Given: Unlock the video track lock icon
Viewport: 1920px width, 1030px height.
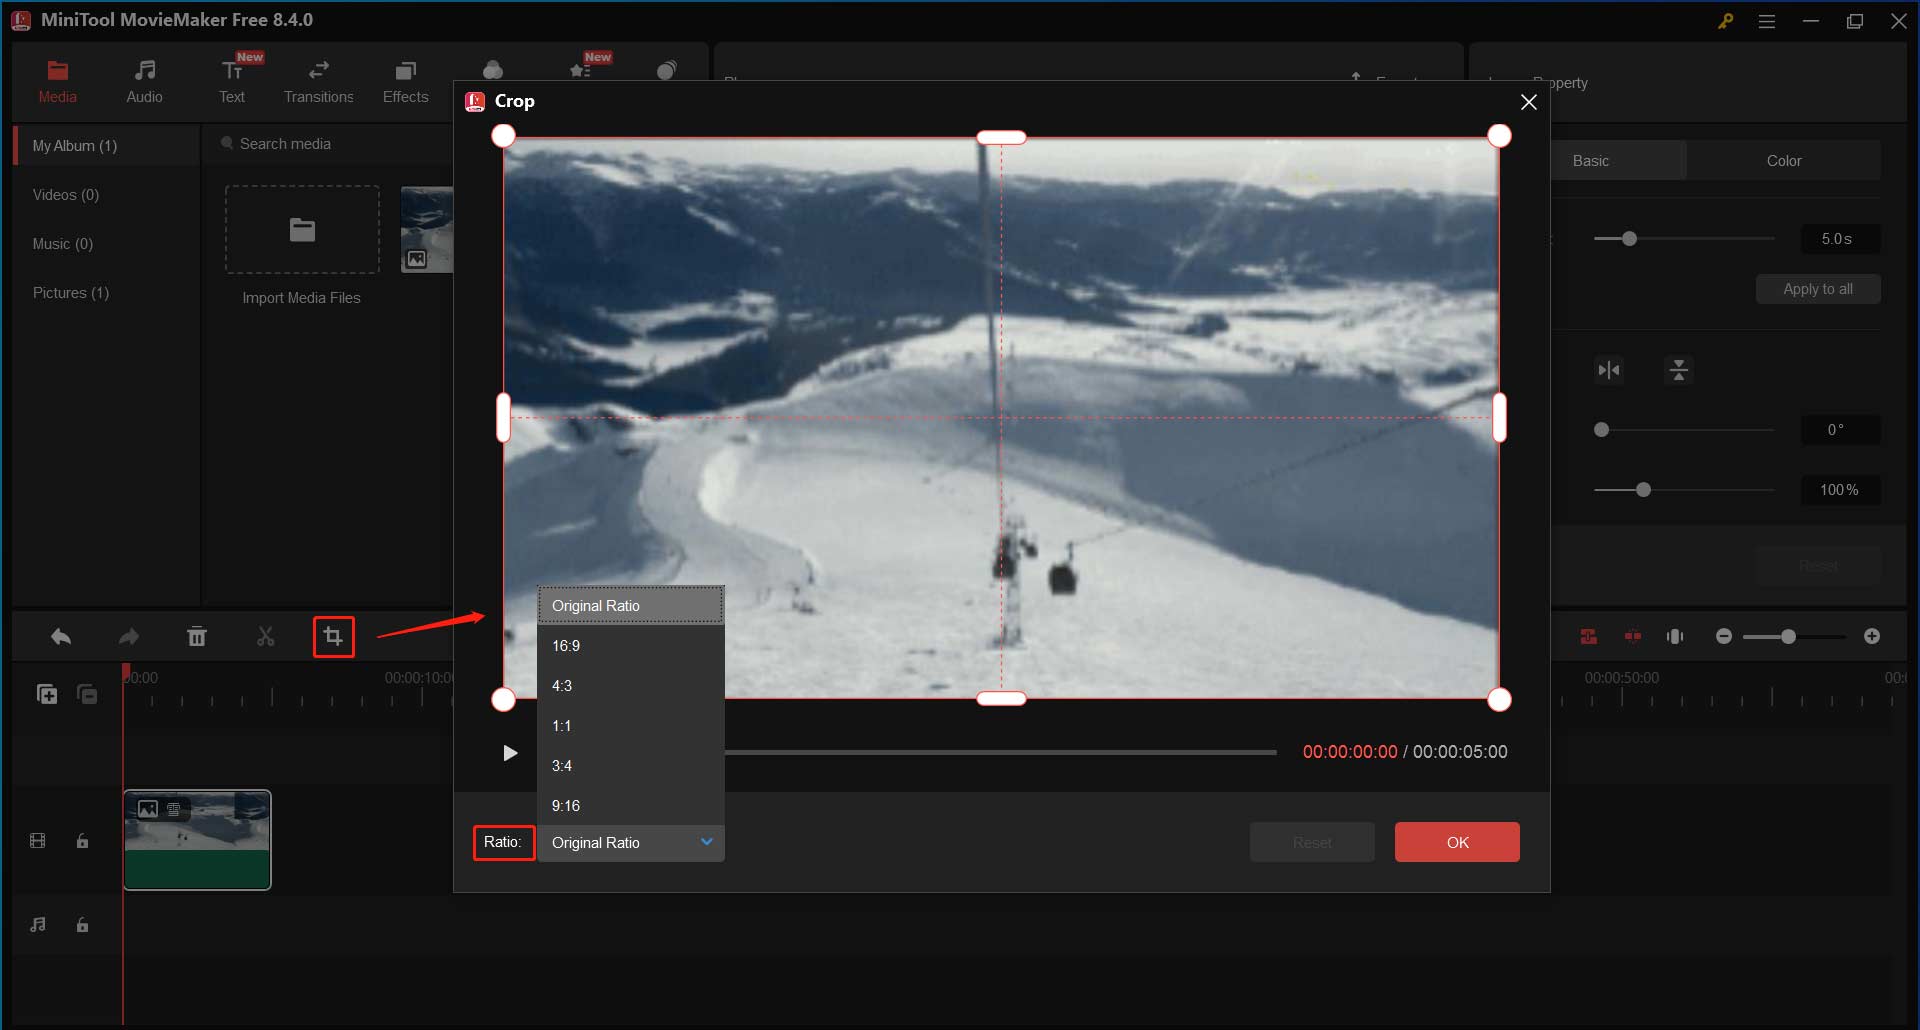Looking at the screenshot, I should click(82, 841).
